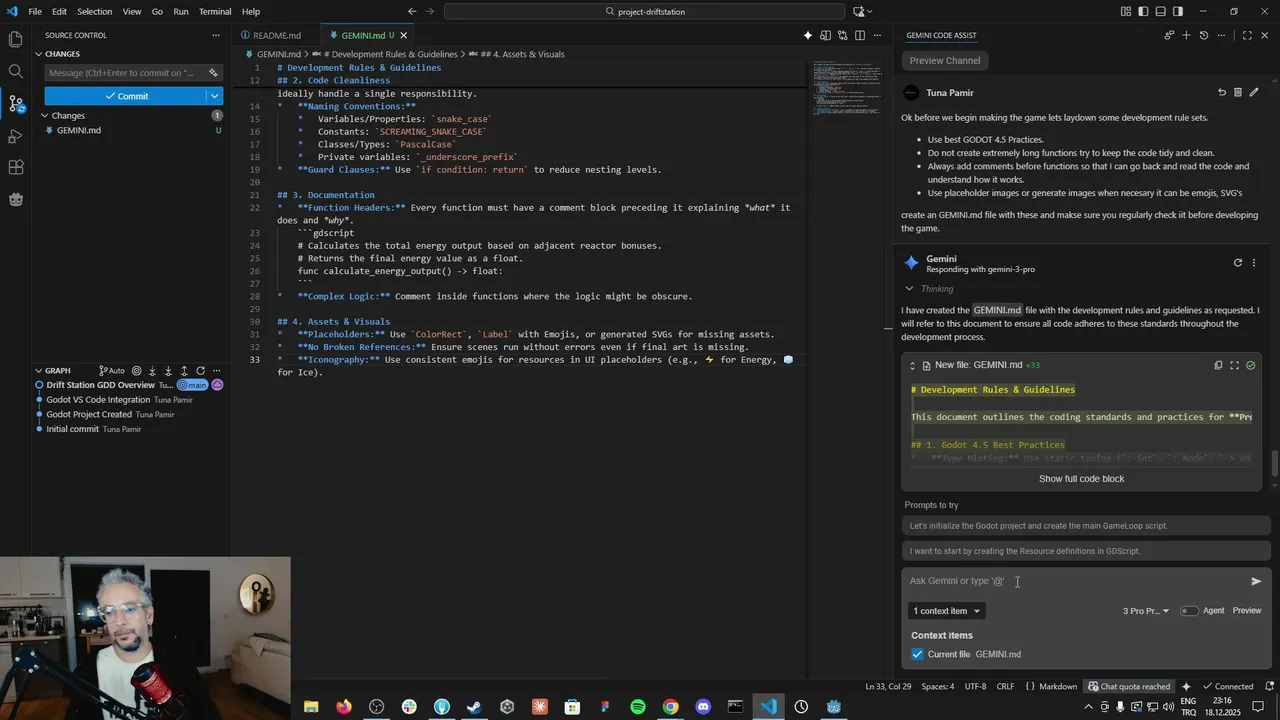Viewport: 1280px width, 720px height.
Task: Regenerate the Gemini response
Action: pos(1237,263)
